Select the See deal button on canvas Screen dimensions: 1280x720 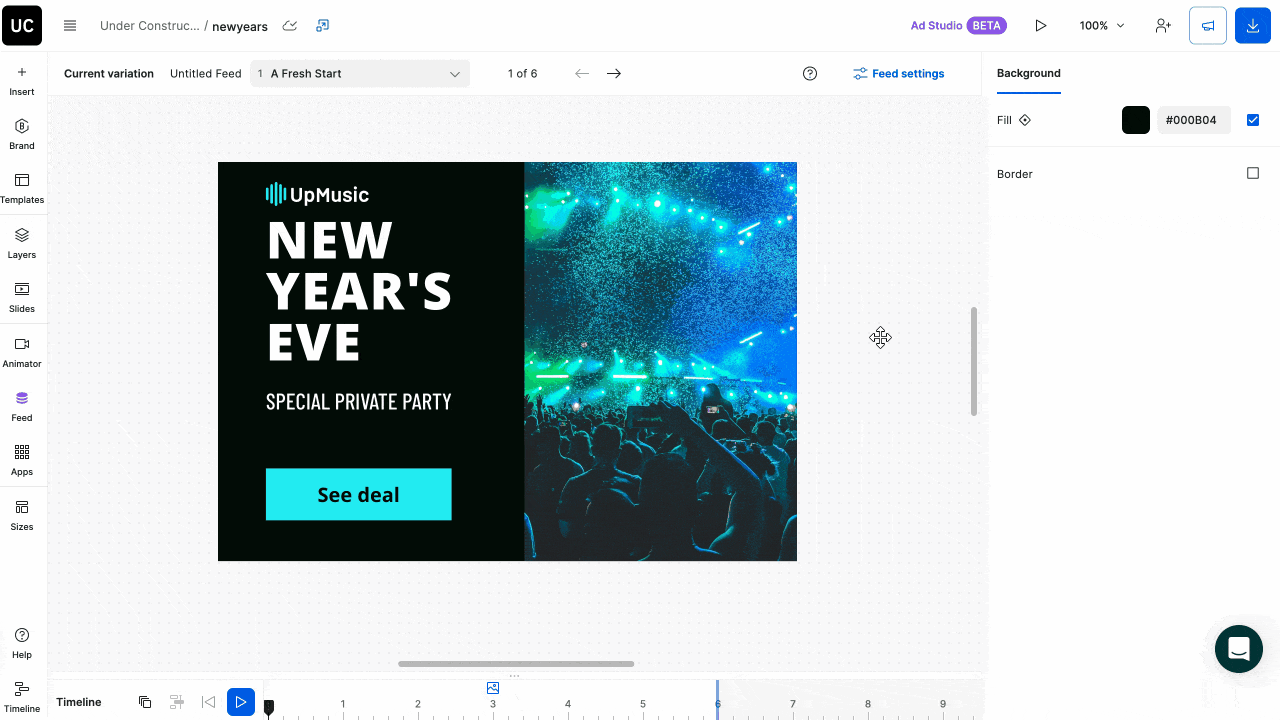(x=358, y=494)
